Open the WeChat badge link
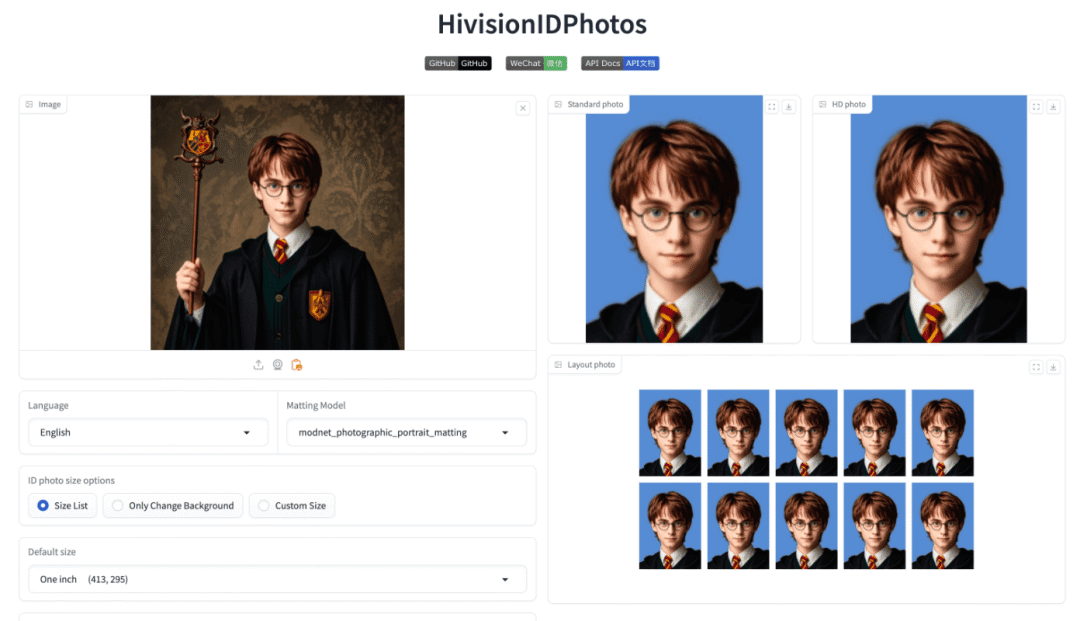This screenshot has height=621, width=1080. click(x=536, y=63)
